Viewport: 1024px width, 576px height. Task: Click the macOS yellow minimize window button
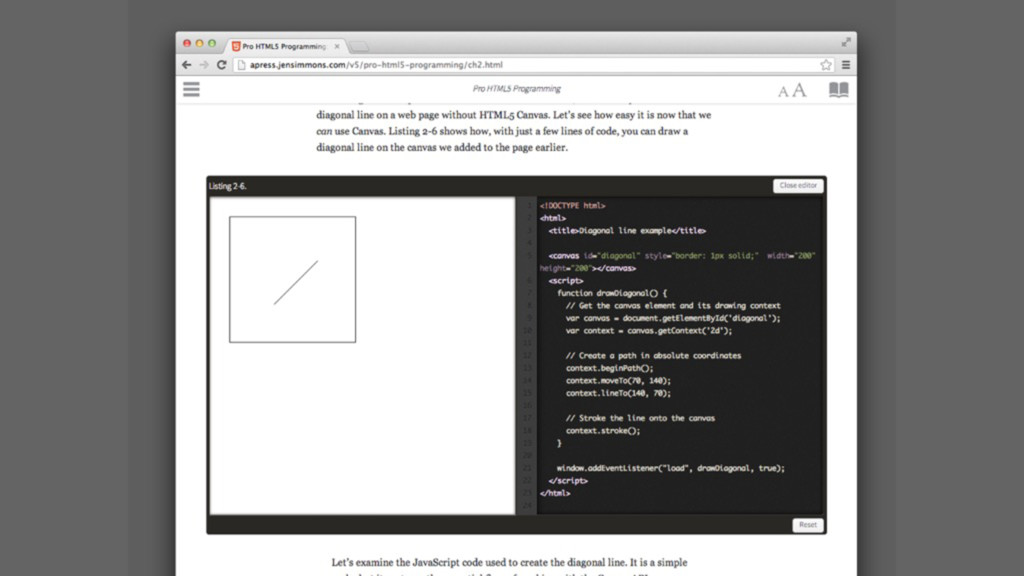pyautogui.click(x=199, y=43)
